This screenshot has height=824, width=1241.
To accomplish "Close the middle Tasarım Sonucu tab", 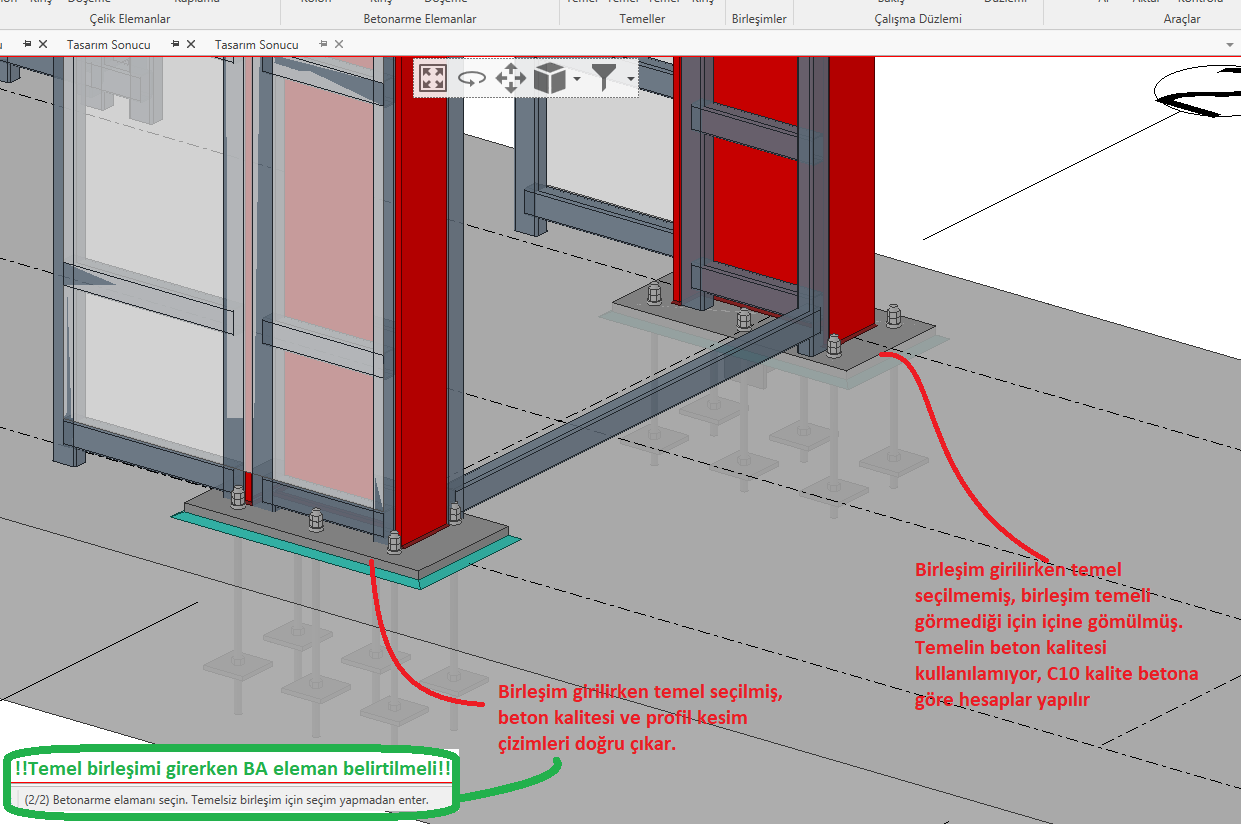I will point(191,44).
